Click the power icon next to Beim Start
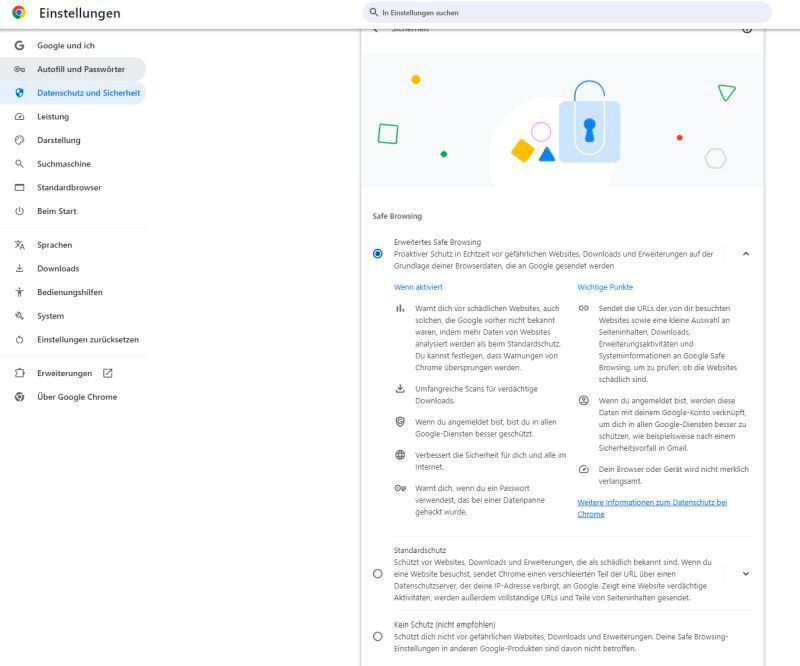This screenshot has height=666, width=800. [x=19, y=211]
